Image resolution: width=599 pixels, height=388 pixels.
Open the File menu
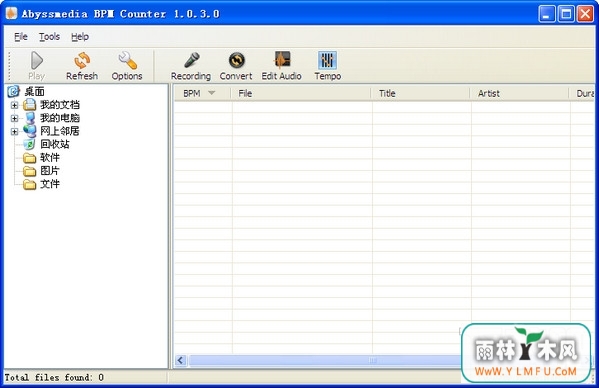[x=21, y=37]
